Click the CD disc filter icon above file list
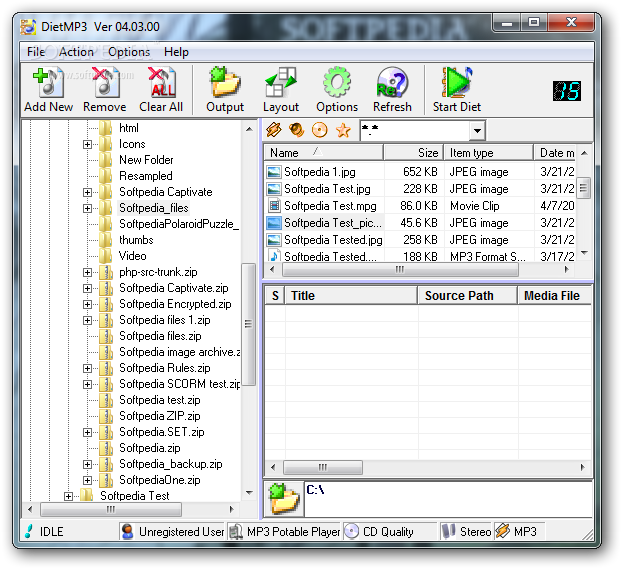The image size is (622, 569). click(319, 130)
